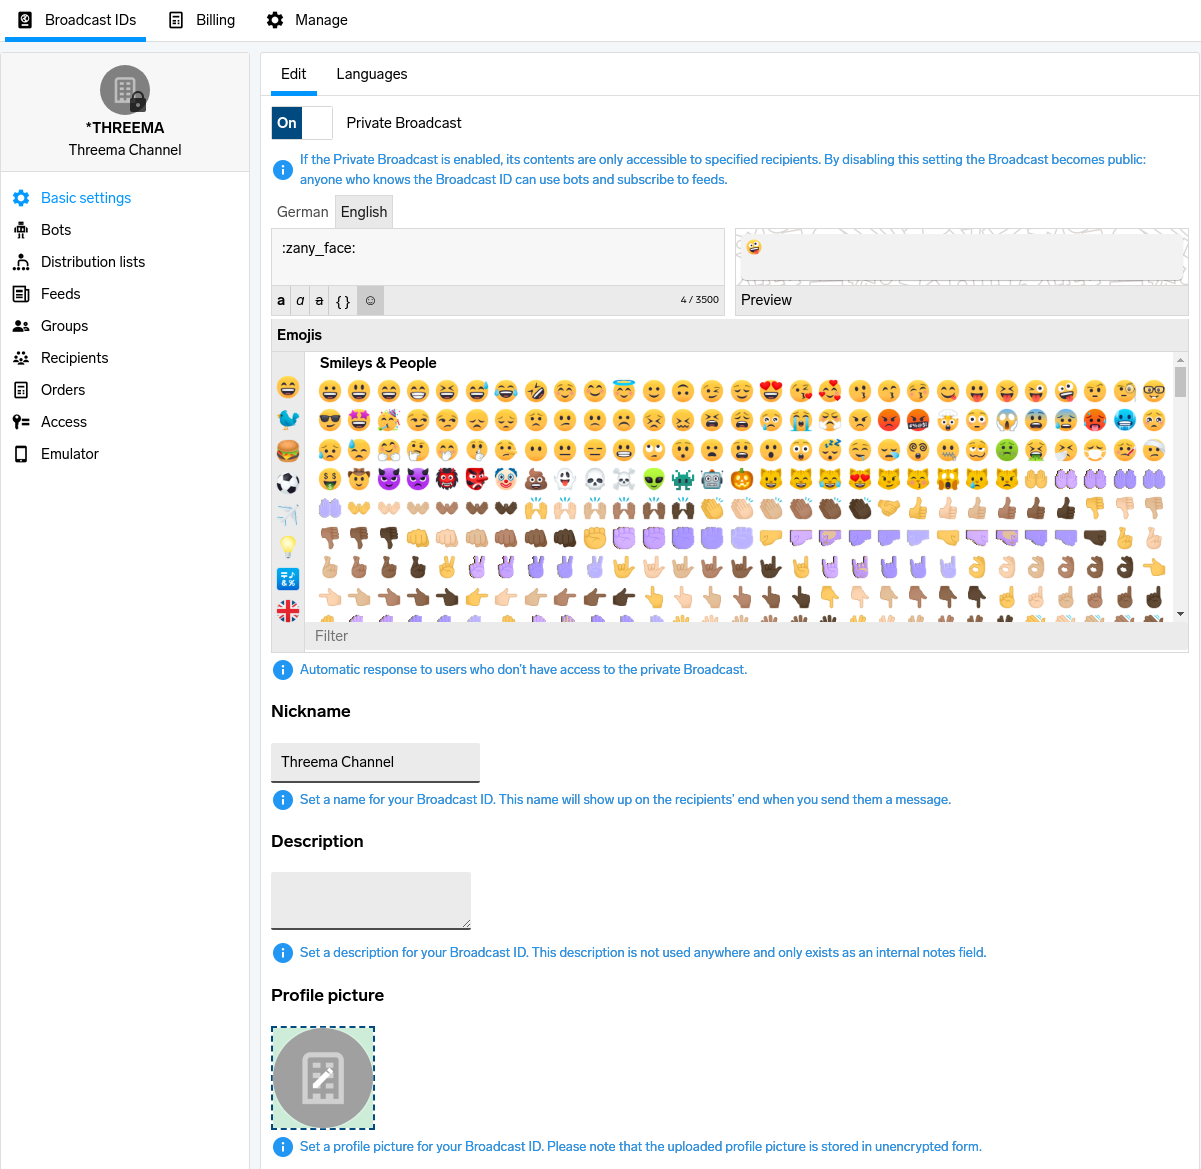Insert the money-mouth face emoji
This screenshot has height=1169, width=1201.
point(330,479)
